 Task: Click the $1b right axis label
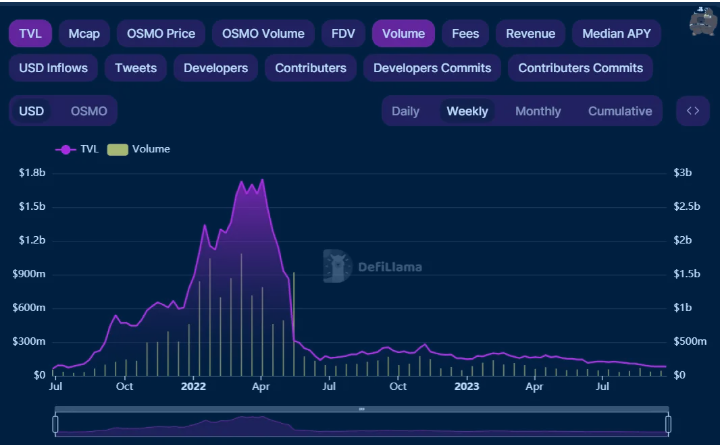tap(682, 308)
